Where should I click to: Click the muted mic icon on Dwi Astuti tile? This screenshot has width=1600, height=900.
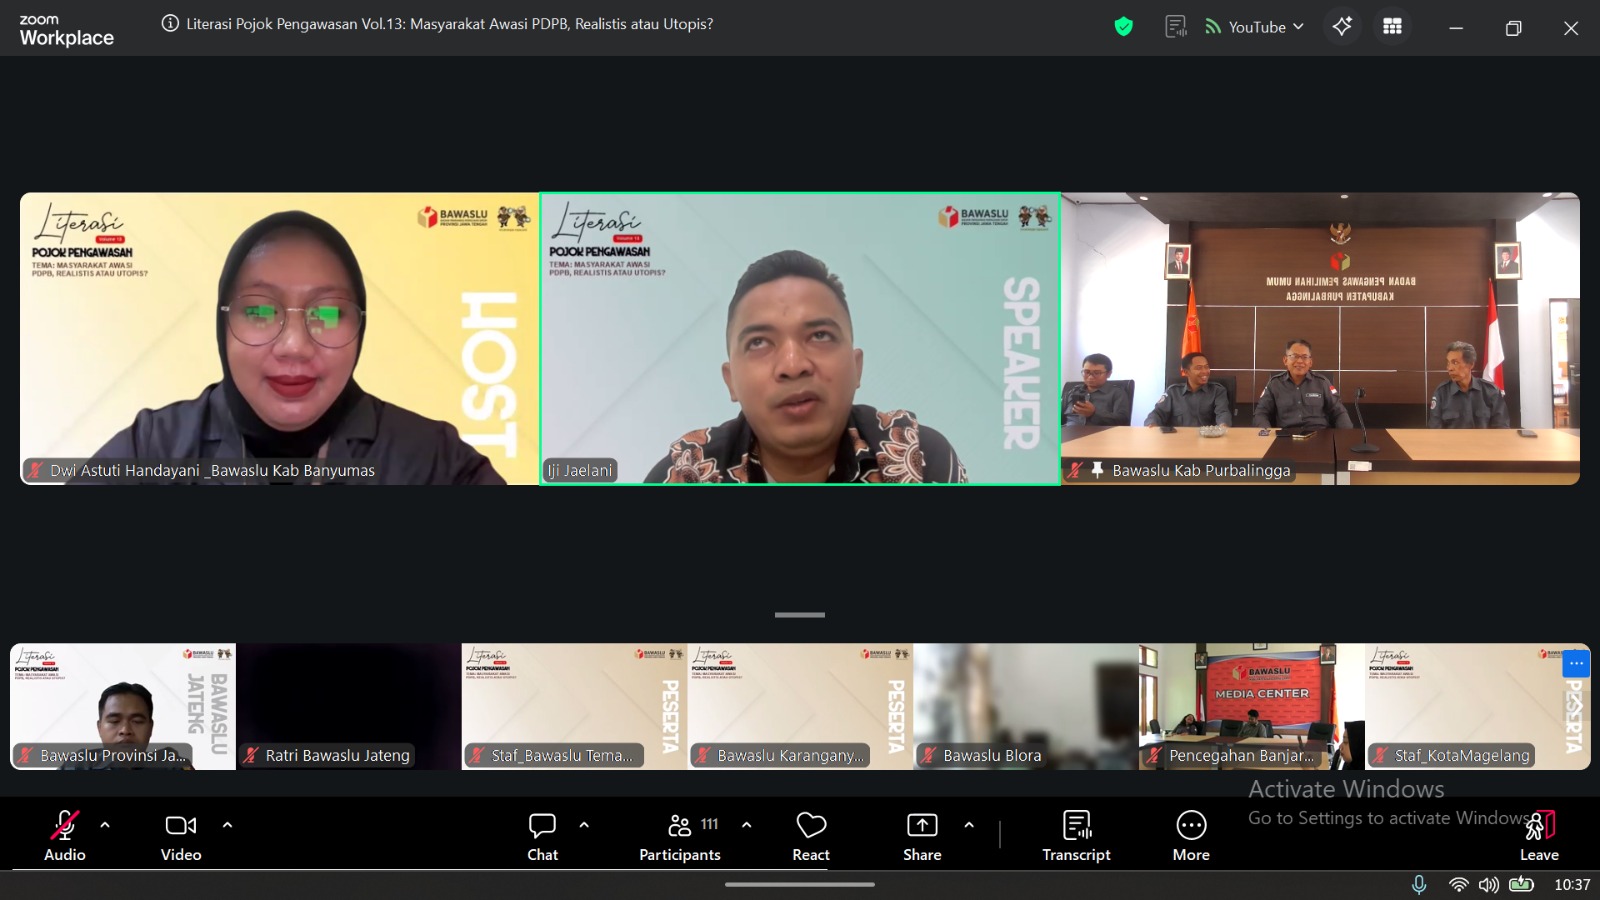tap(36, 470)
